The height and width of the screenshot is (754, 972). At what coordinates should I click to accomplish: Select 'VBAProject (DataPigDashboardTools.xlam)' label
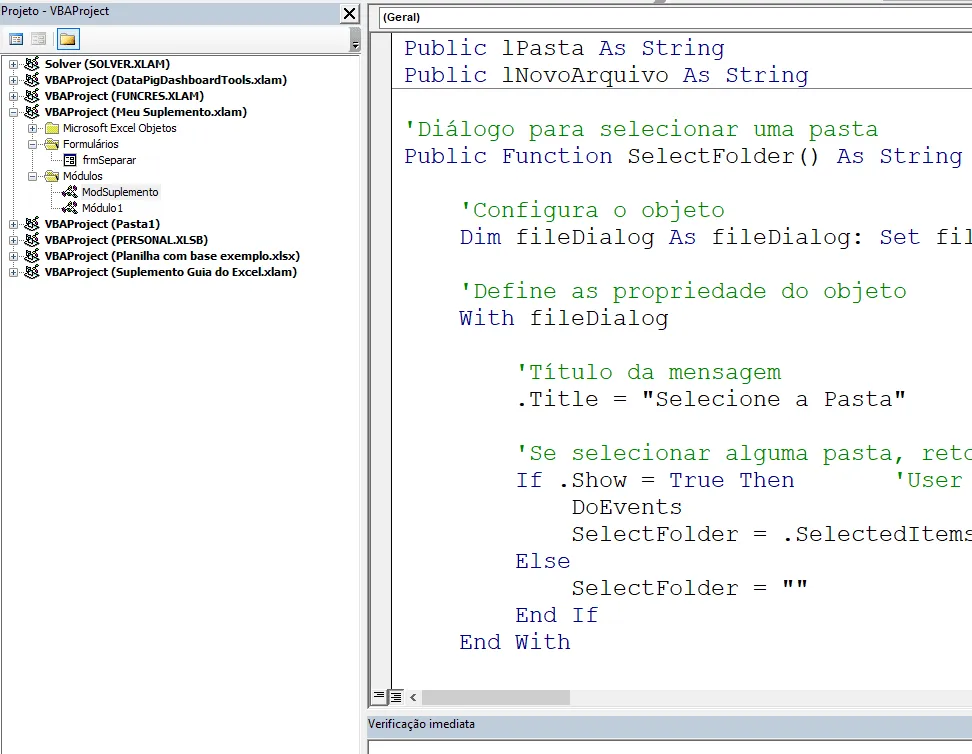coord(166,80)
